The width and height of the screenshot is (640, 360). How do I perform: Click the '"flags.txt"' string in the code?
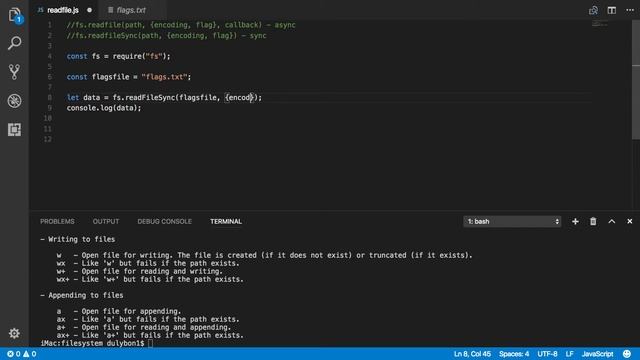[x=164, y=77]
